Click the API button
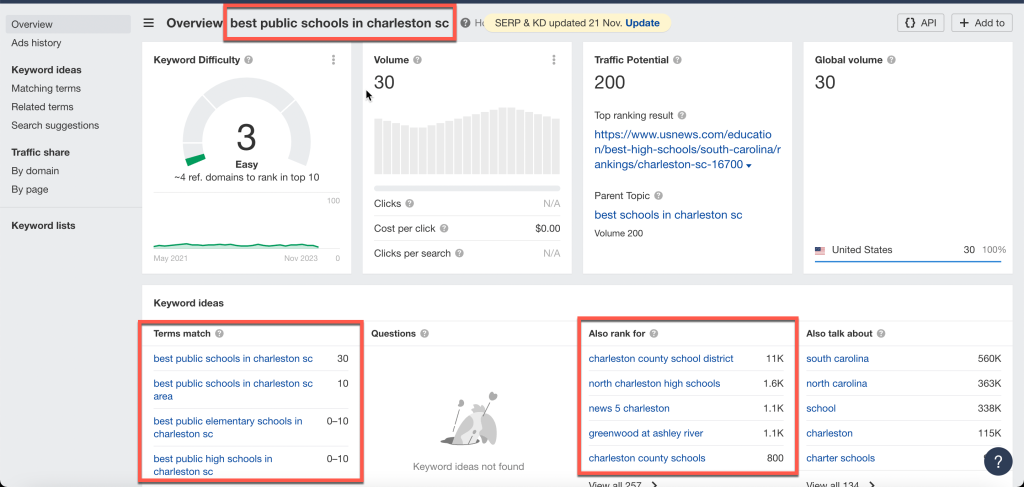1024x487 pixels. [920, 23]
